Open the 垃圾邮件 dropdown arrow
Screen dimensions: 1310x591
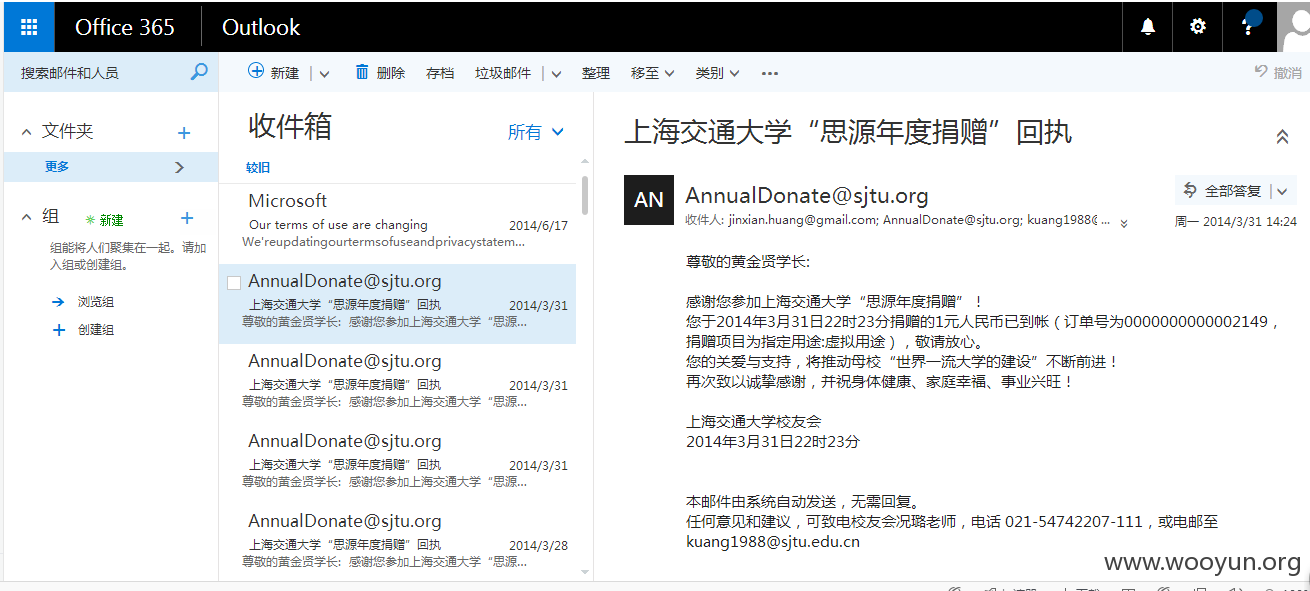(556, 73)
